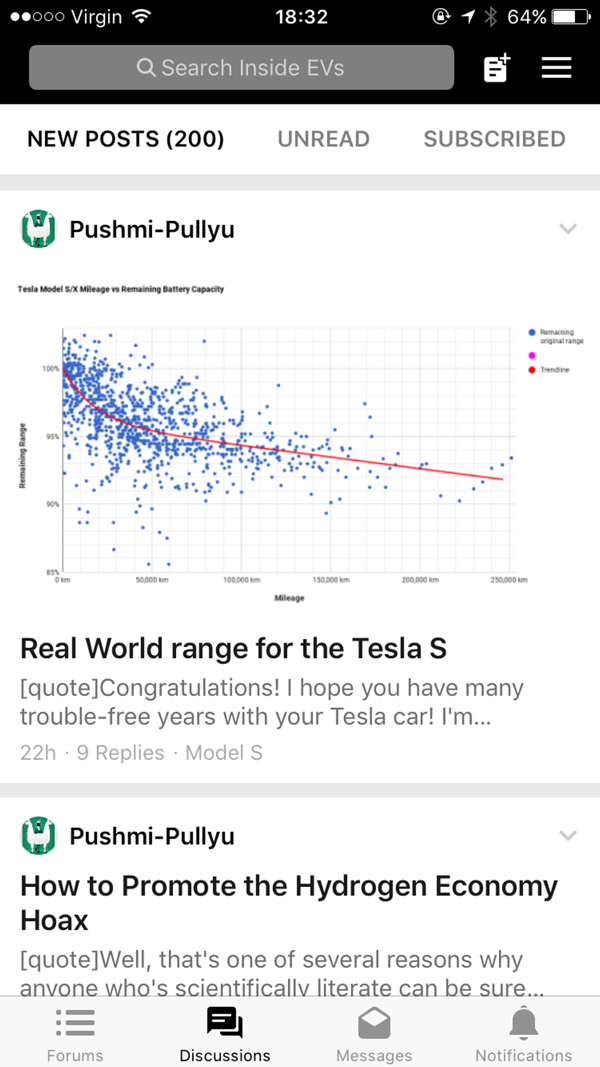Switch to the SUBSCRIBED tab
This screenshot has height=1067, width=600.
click(x=495, y=139)
